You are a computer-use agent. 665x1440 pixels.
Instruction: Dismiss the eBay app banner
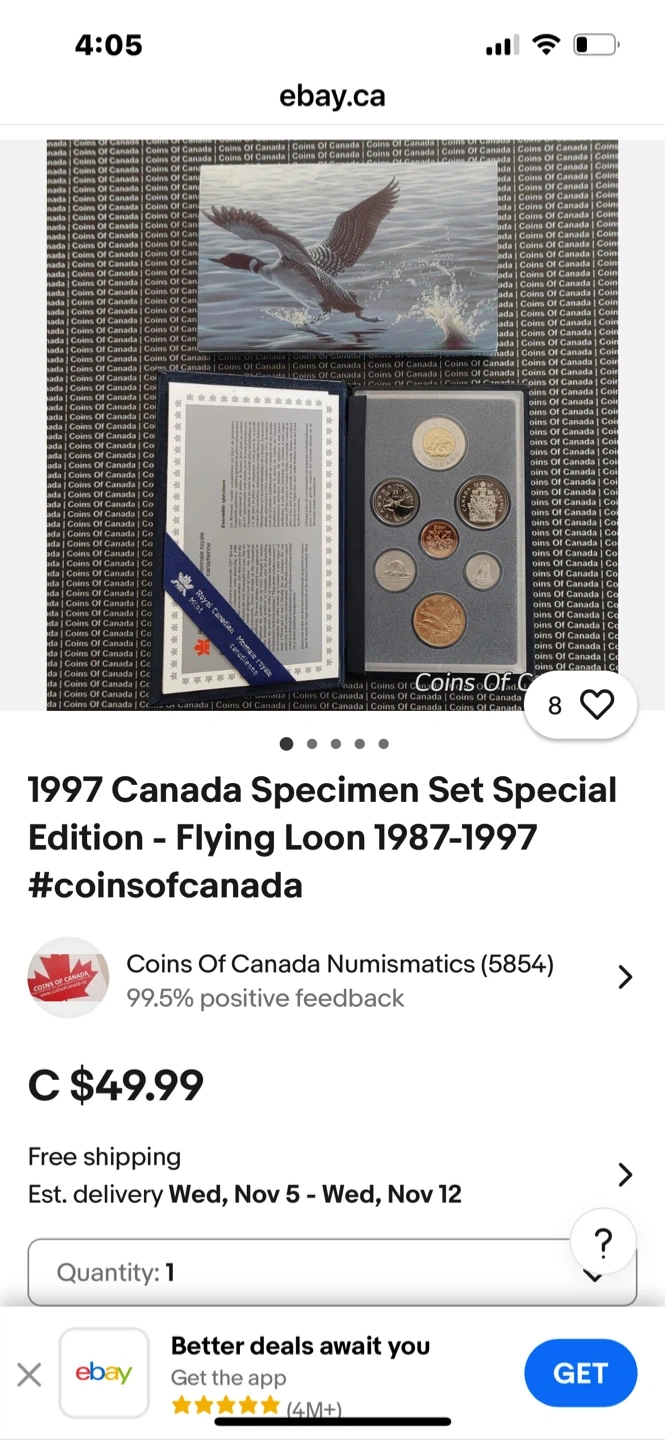pyautogui.click(x=29, y=1374)
